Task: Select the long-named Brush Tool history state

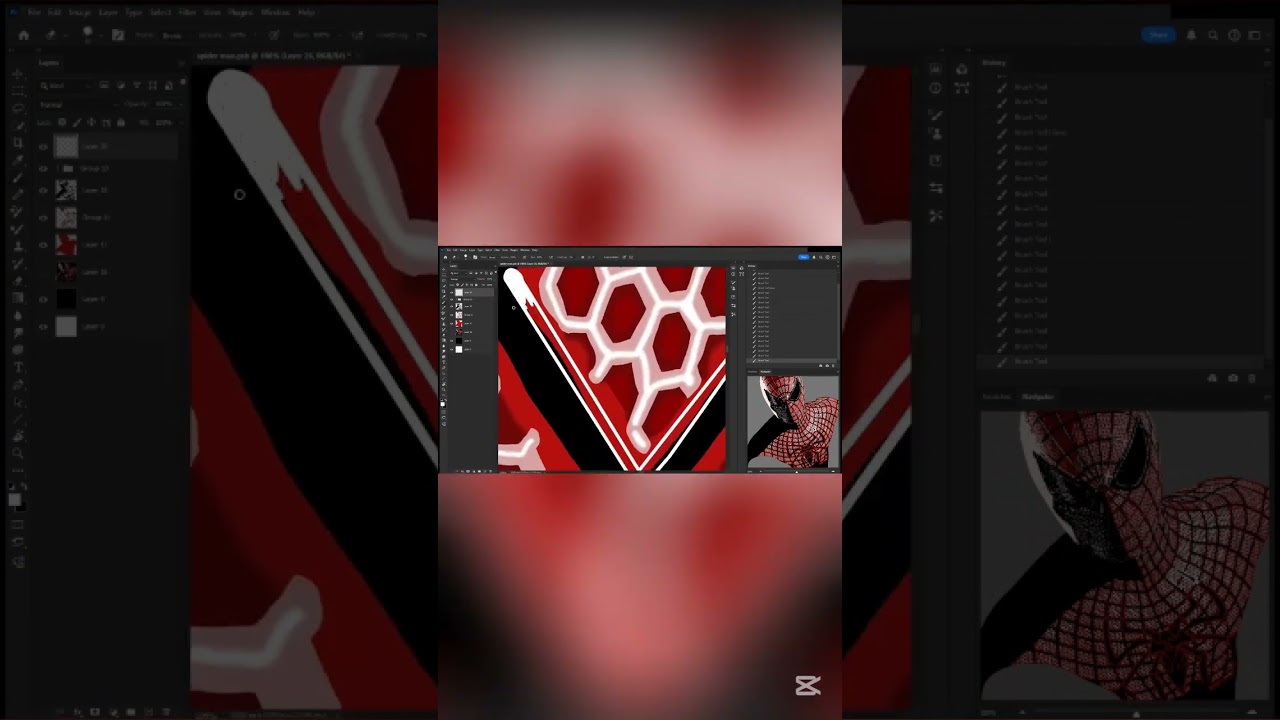Action: (x=1040, y=133)
